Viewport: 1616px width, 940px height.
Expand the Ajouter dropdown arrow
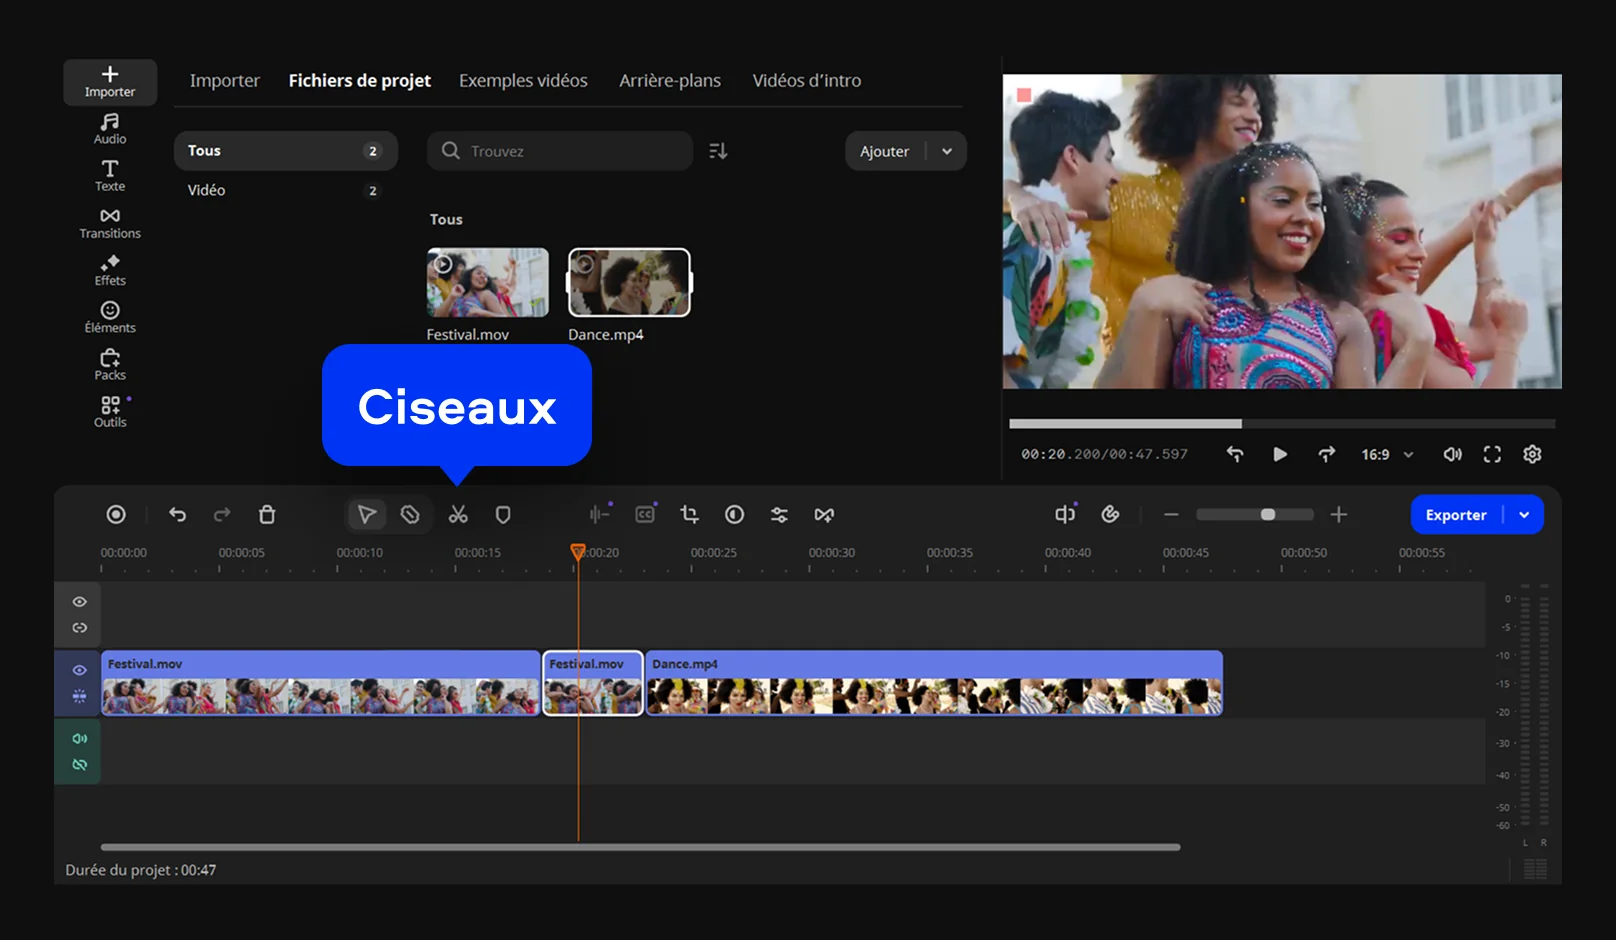pyautogui.click(x=947, y=151)
